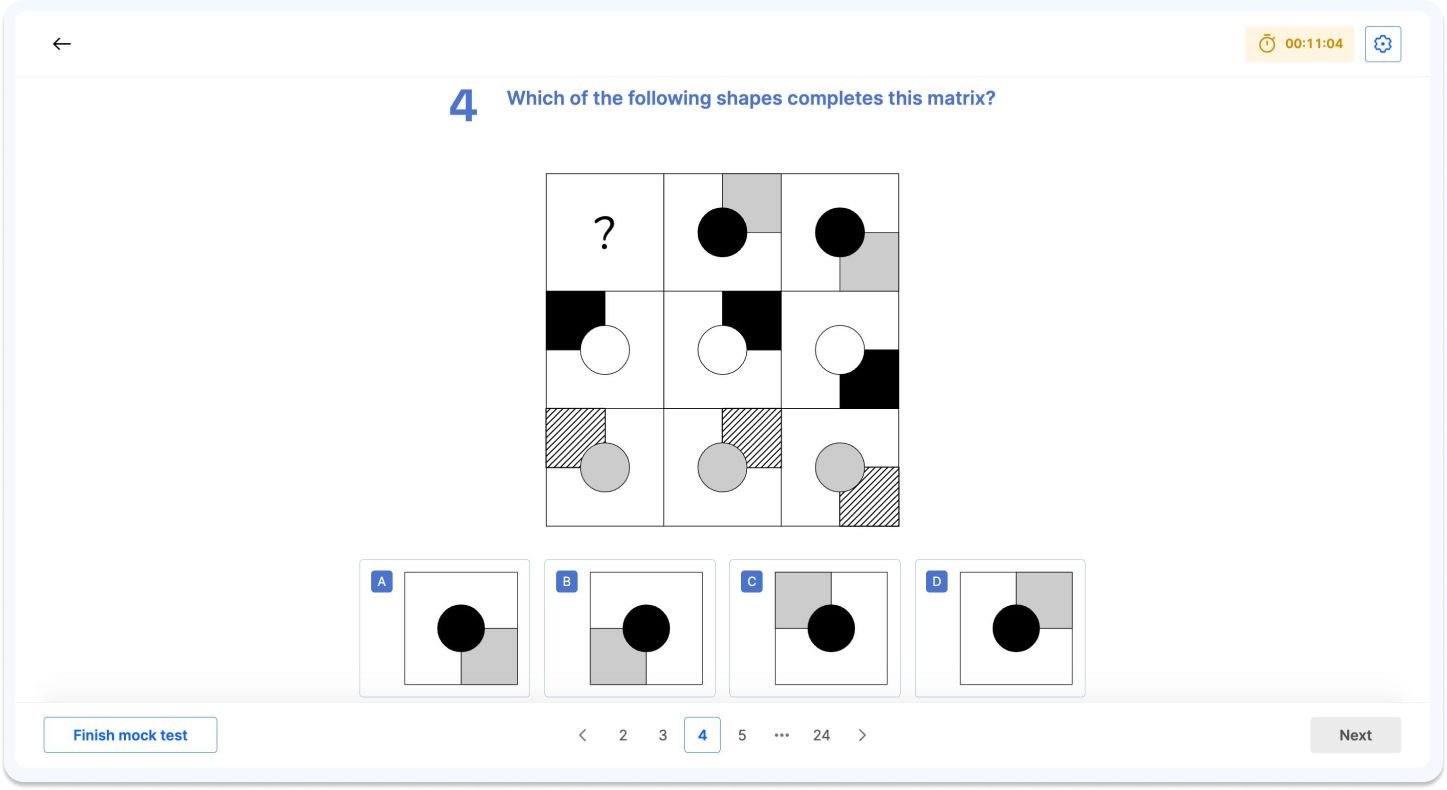Click the matrix cell containing the question mark

coord(604,231)
